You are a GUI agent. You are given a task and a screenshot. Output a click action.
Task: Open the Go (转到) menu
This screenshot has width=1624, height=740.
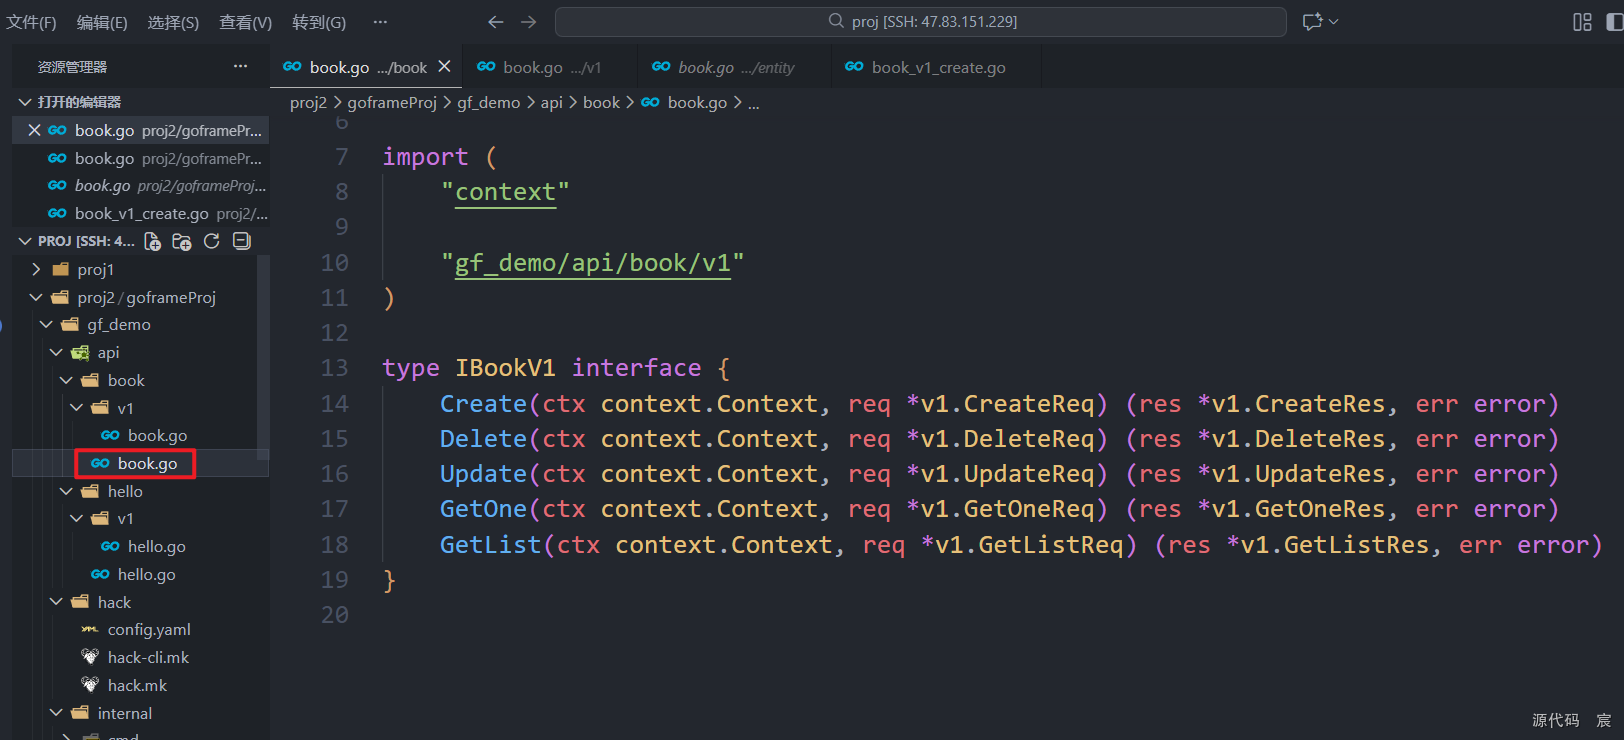tap(319, 22)
